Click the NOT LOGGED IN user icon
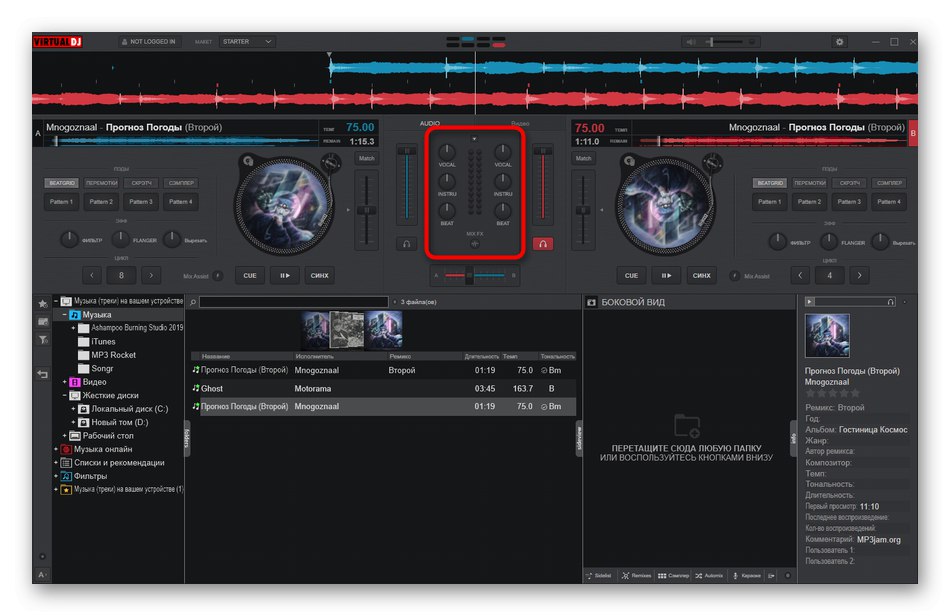950x616 pixels. [125, 42]
